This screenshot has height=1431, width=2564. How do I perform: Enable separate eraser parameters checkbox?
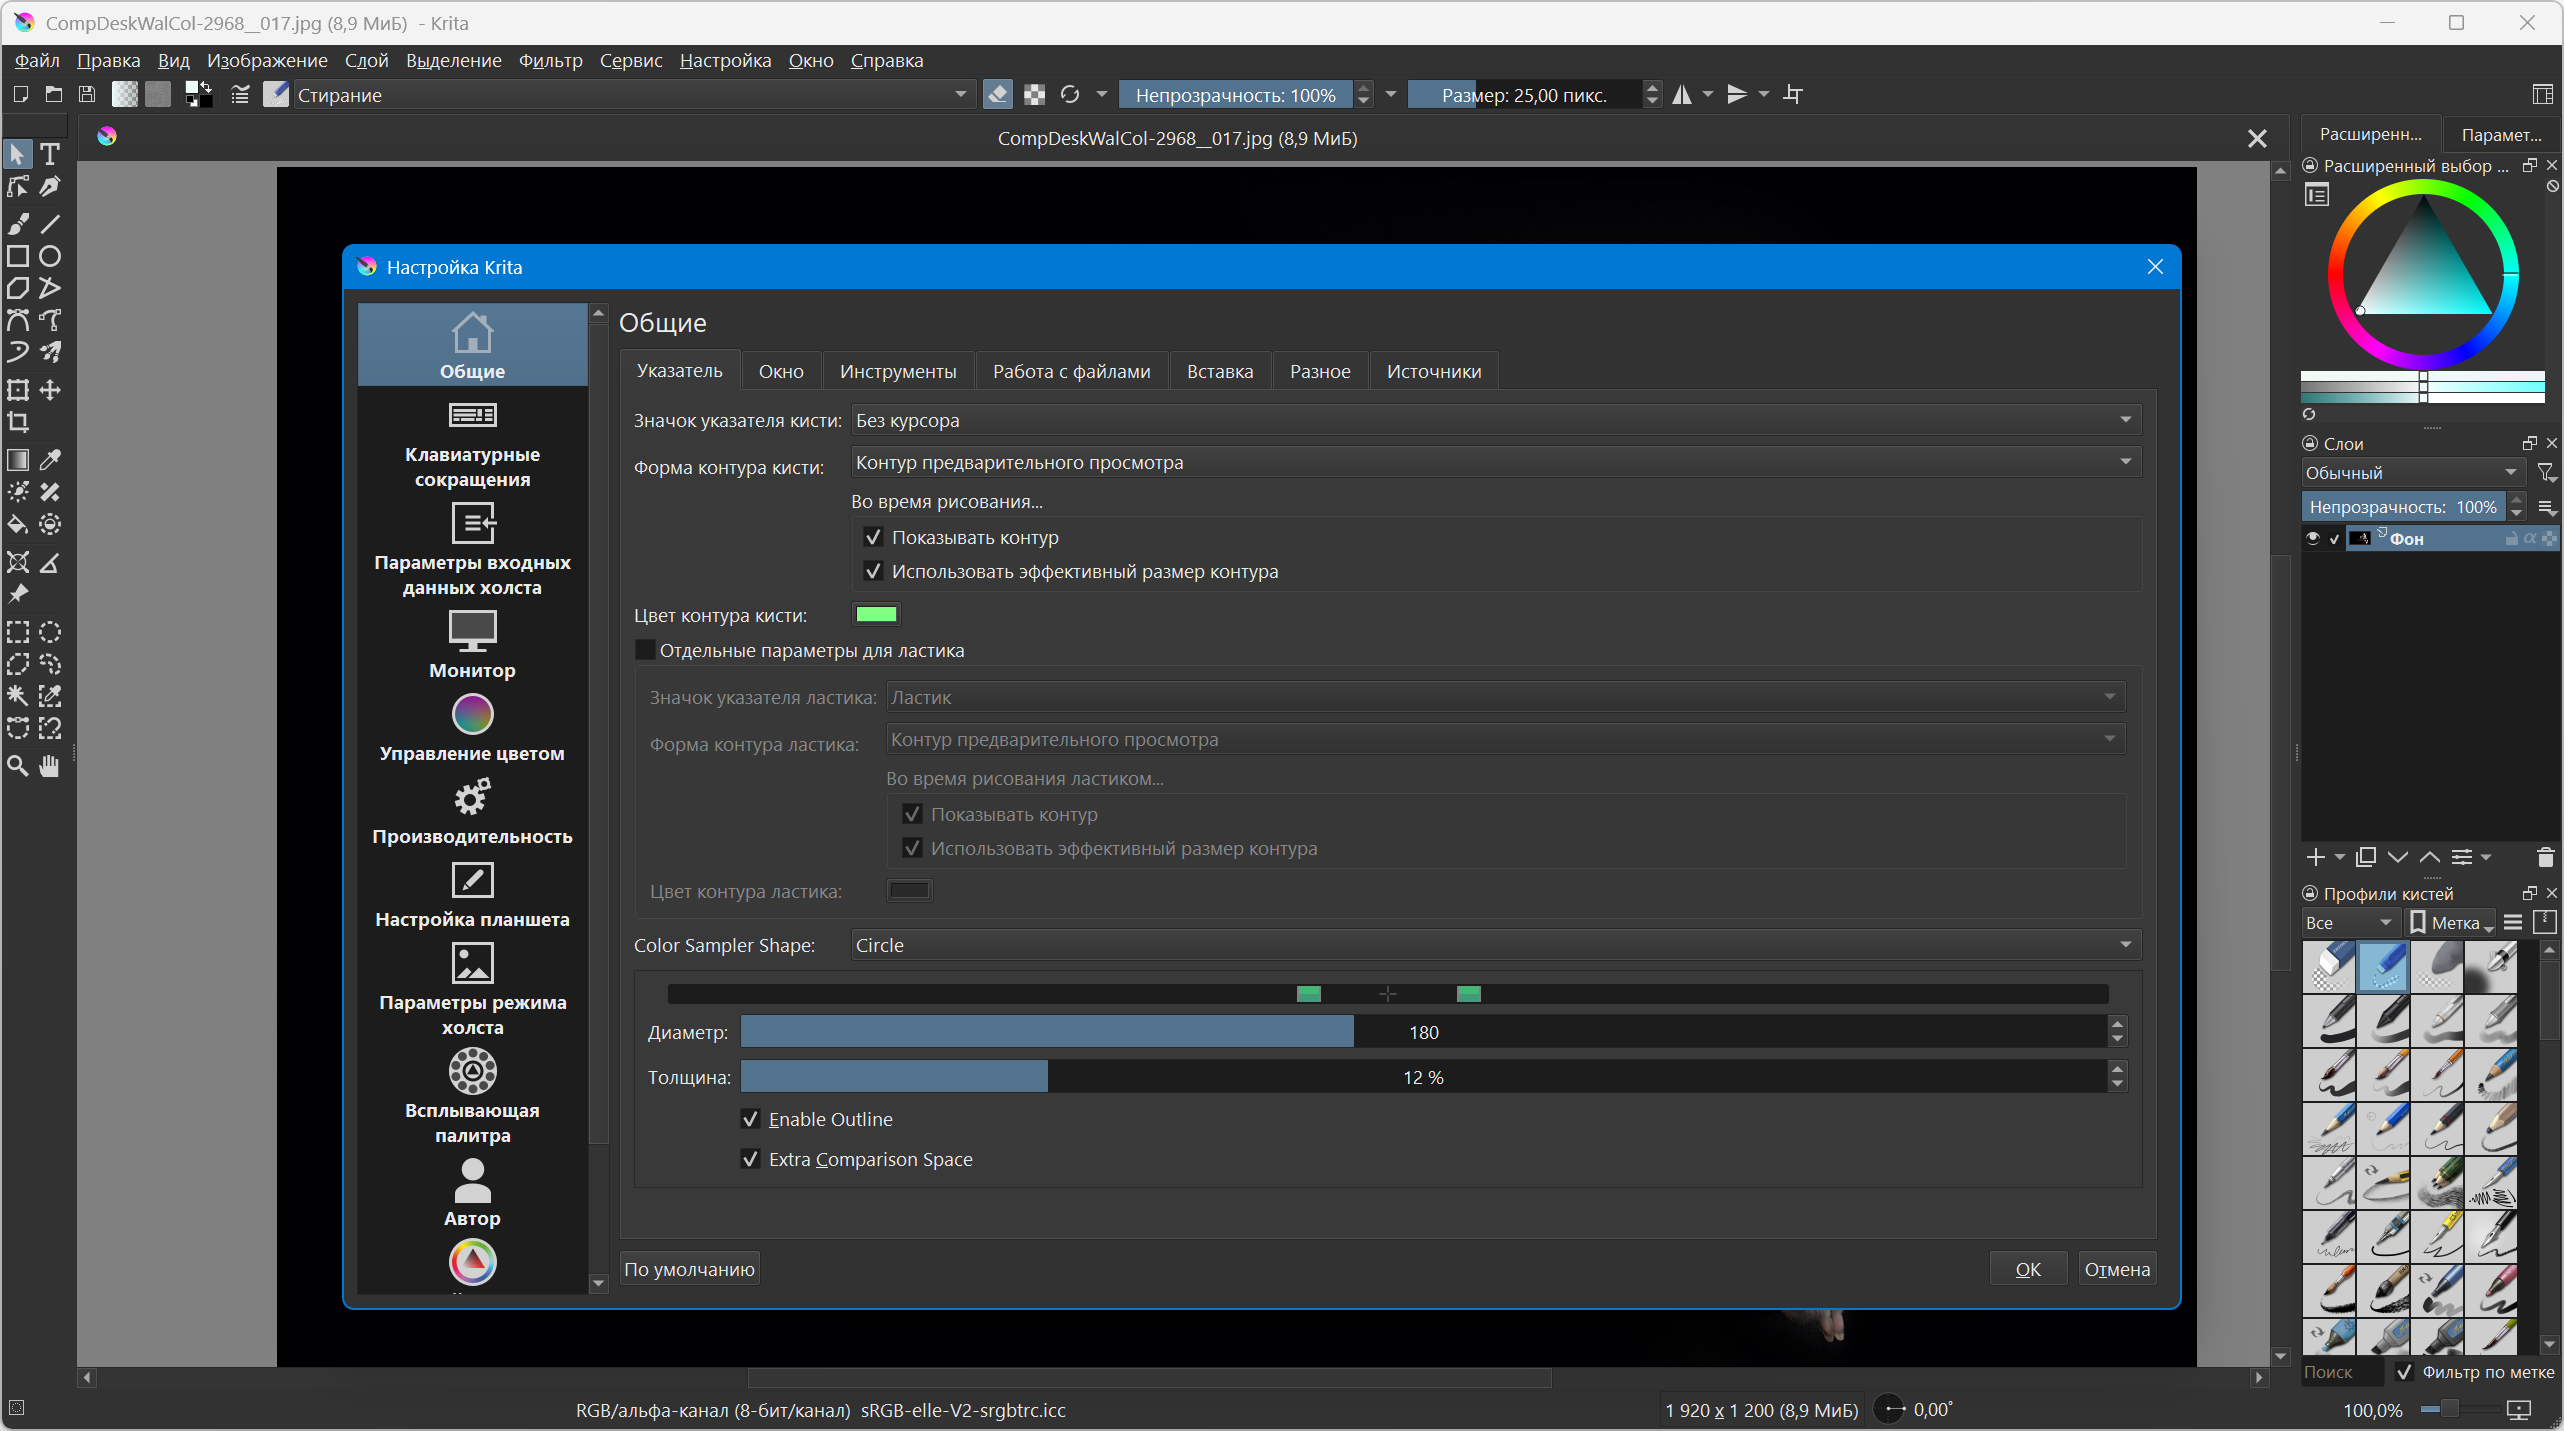pyautogui.click(x=646, y=650)
